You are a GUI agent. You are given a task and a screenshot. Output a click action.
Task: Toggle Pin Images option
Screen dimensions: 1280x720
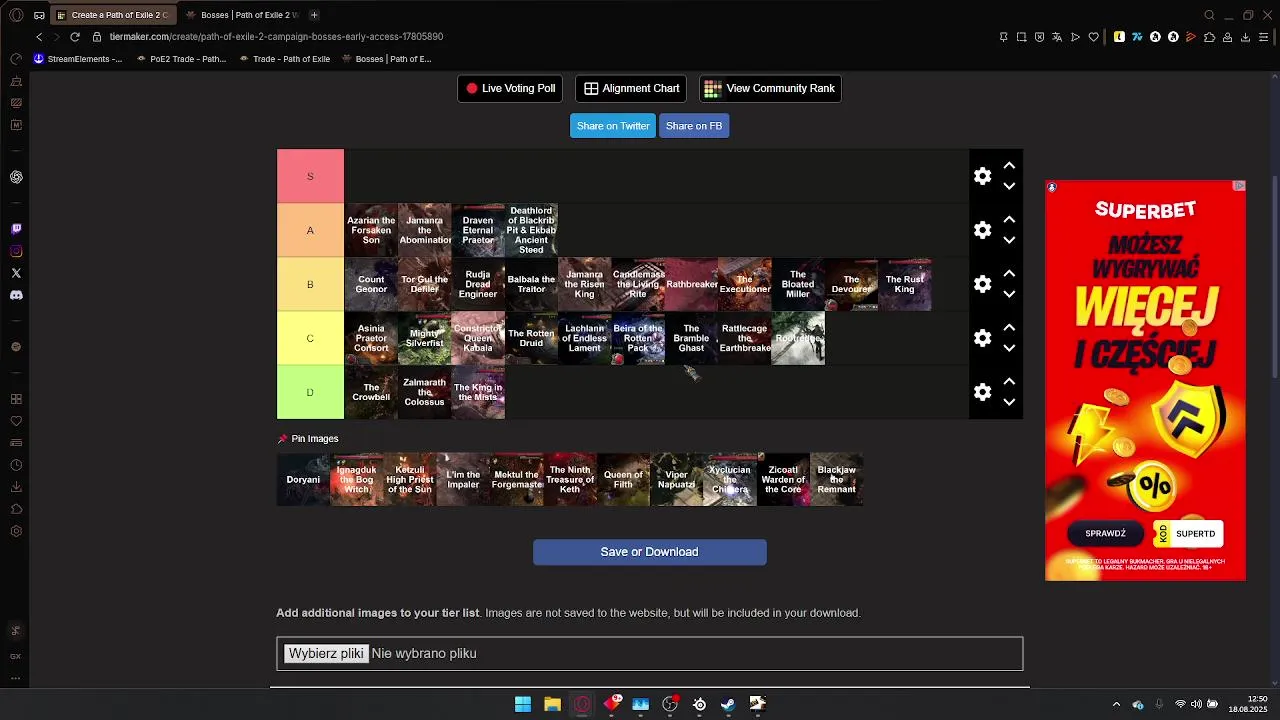coord(308,439)
